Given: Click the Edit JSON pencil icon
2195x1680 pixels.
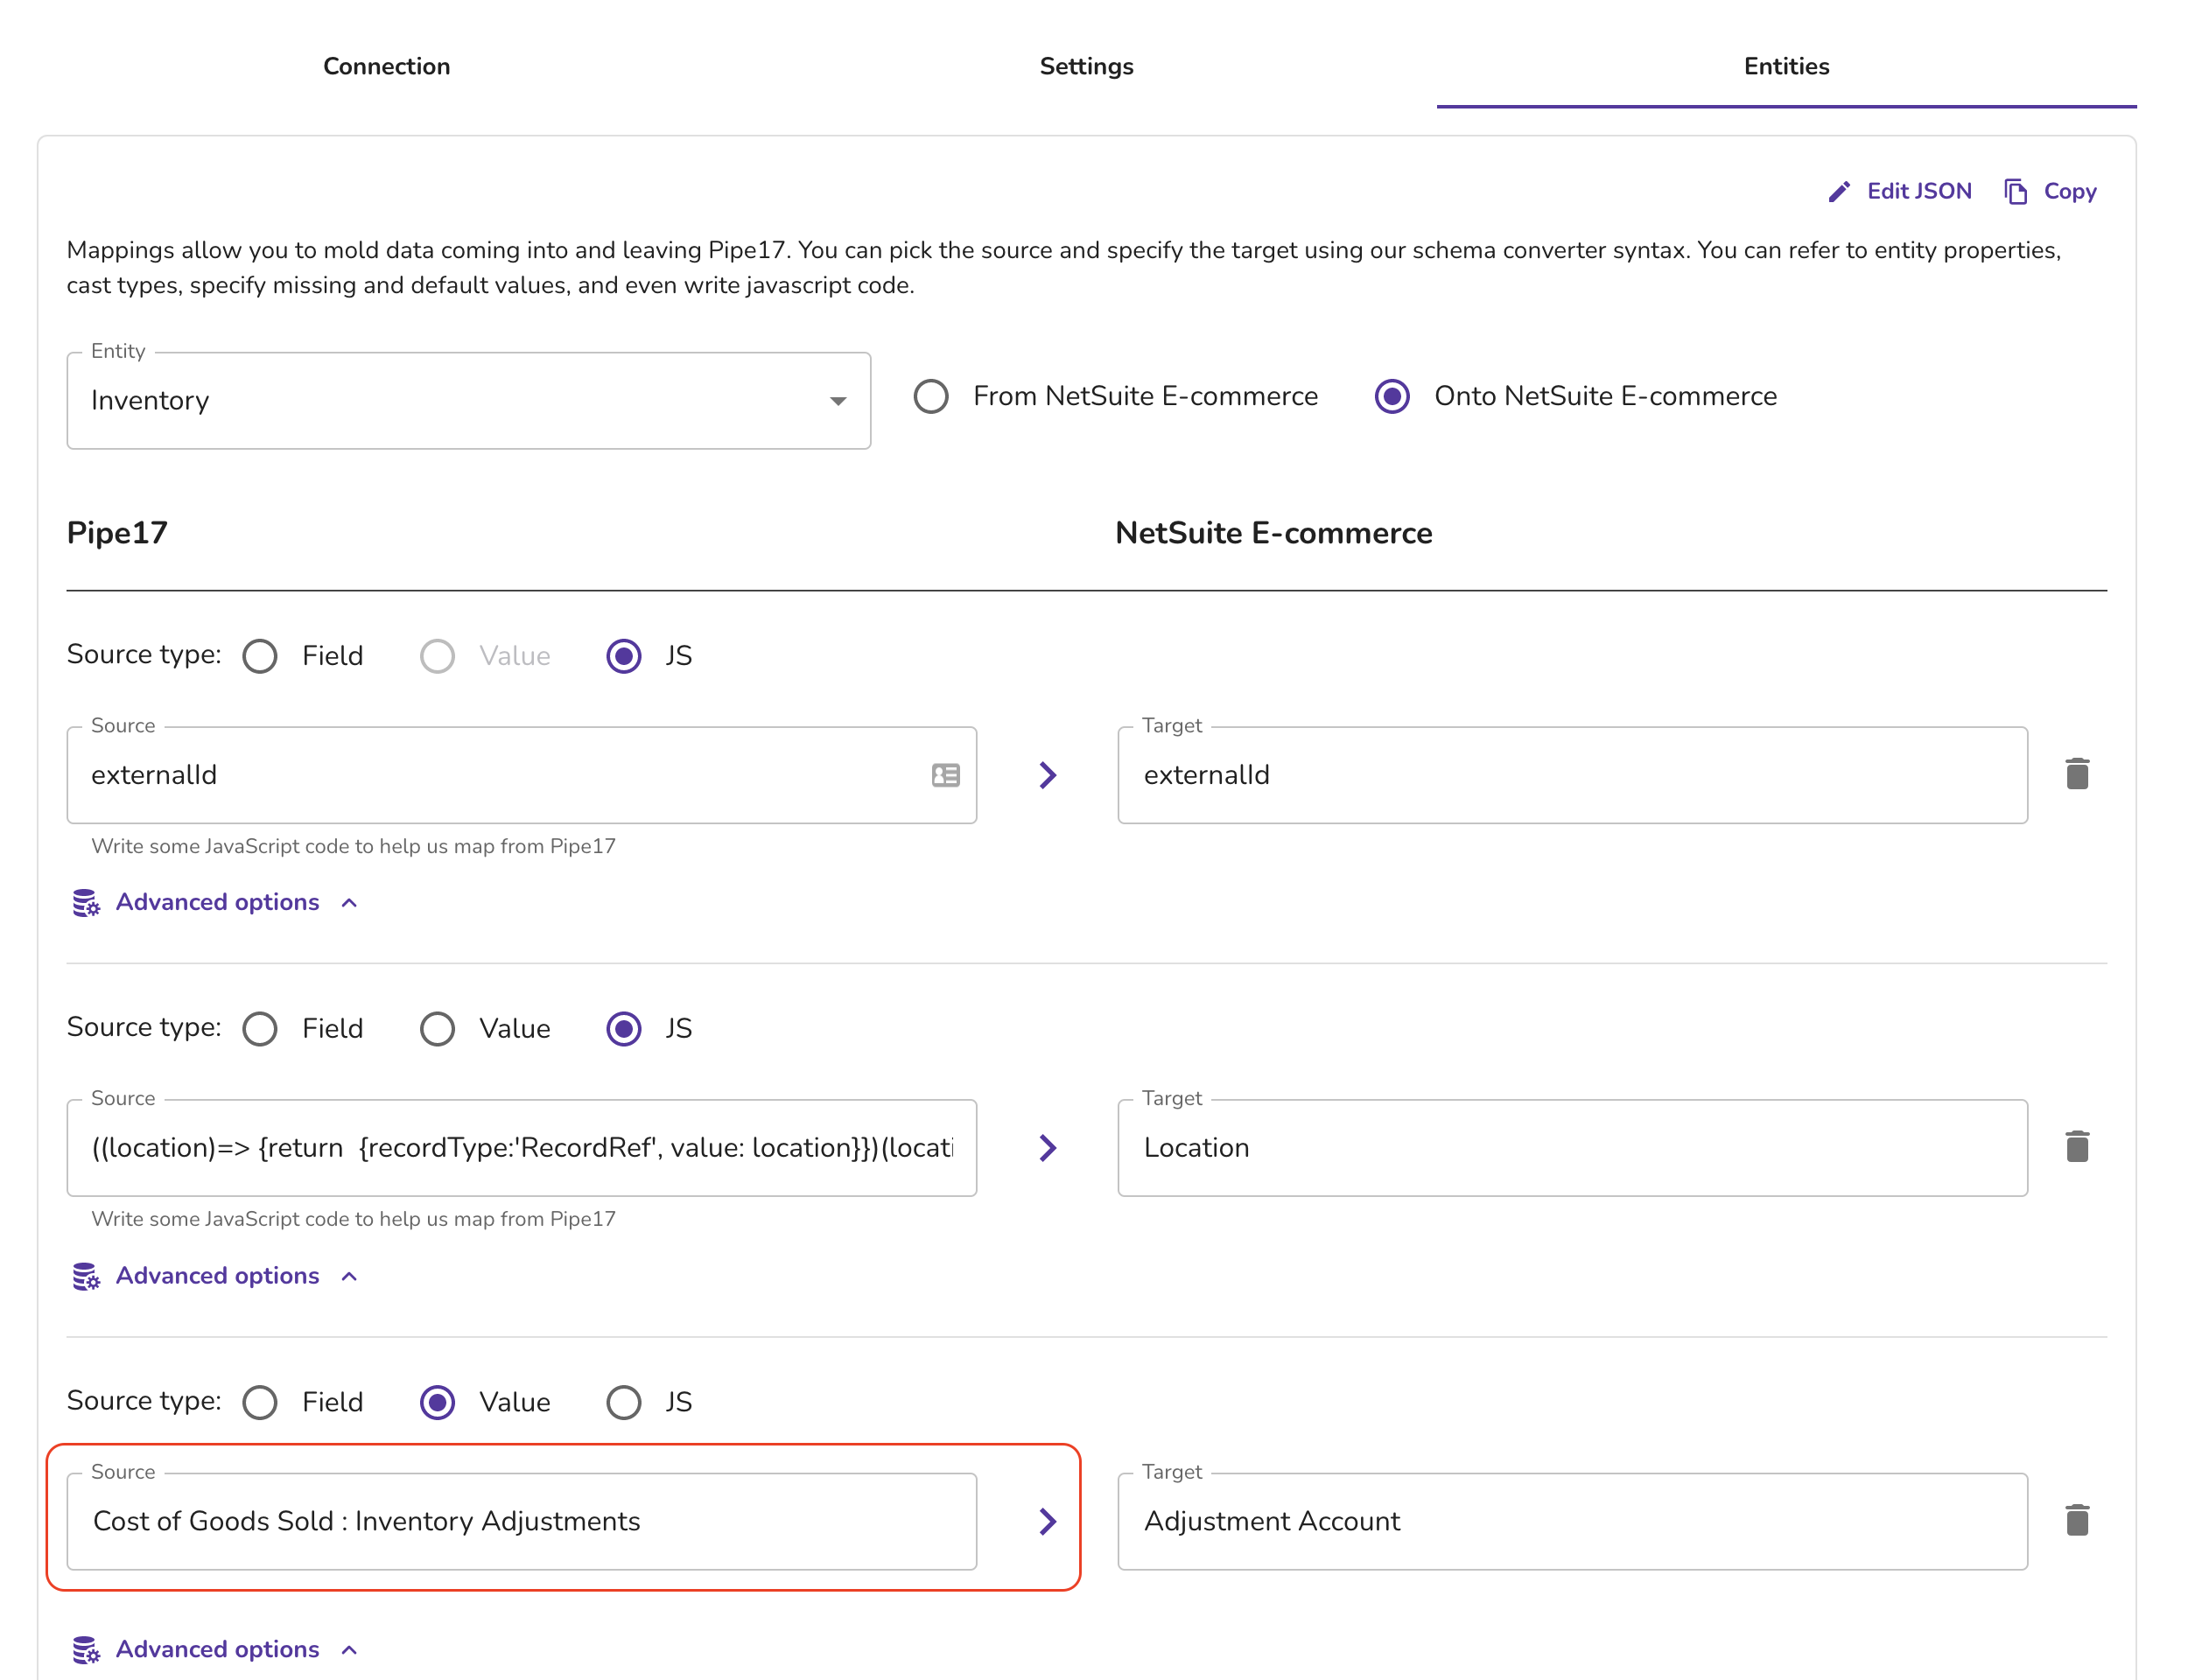Looking at the screenshot, I should [x=1839, y=192].
